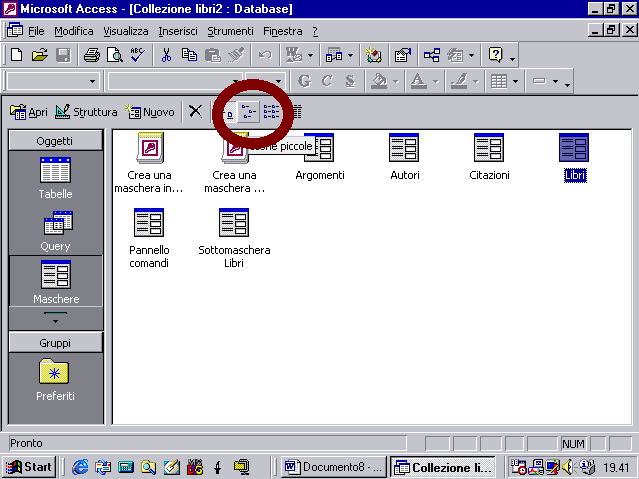Click the fill/back color bucket
The image size is (639, 479).
click(x=379, y=82)
